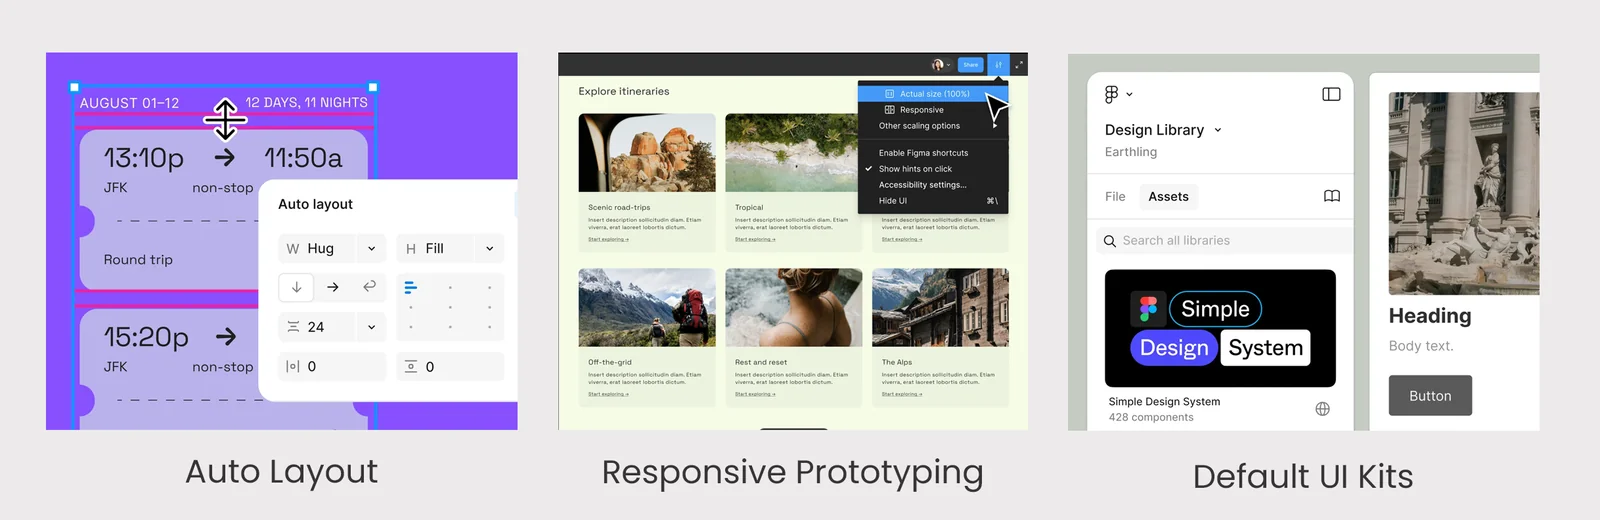Image resolution: width=1600 pixels, height=520 pixels.
Task: Open the libraries book icon
Action: [1332, 196]
